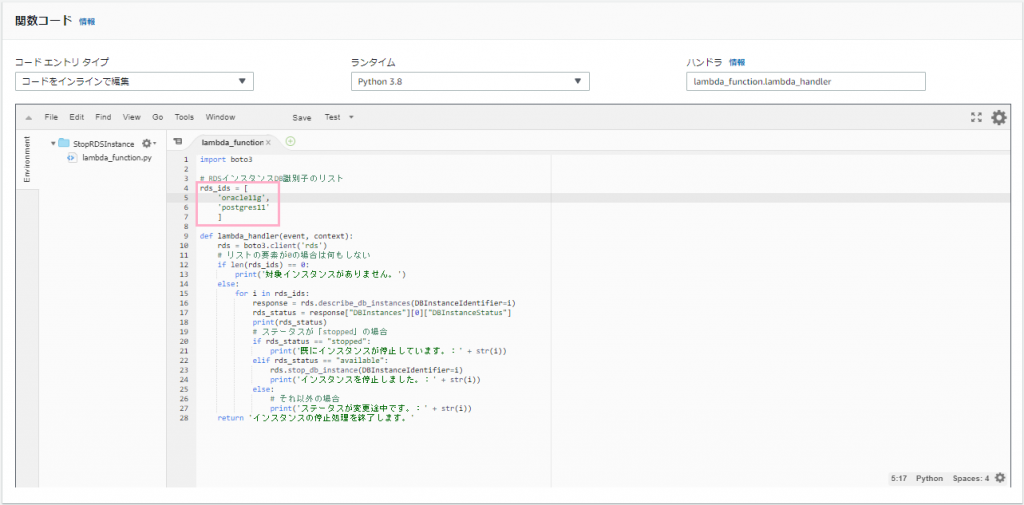Click the handler input field
The height and width of the screenshot is (505, 1024).
[806, 82]
